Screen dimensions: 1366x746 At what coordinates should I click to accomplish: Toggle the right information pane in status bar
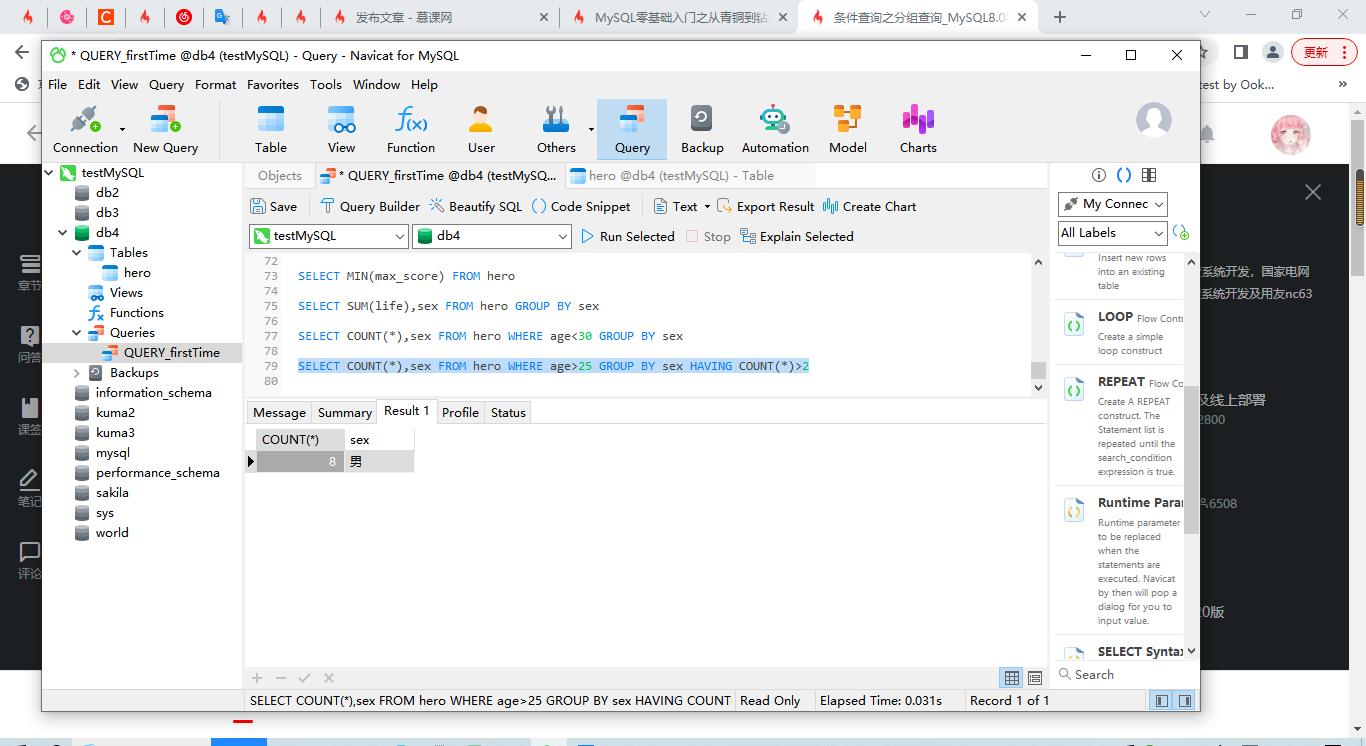point(1185,701)
